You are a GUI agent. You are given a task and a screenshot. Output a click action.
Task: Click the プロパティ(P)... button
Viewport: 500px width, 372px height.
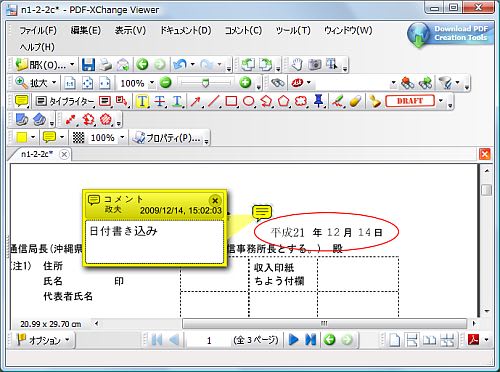[x=167, y=138]
